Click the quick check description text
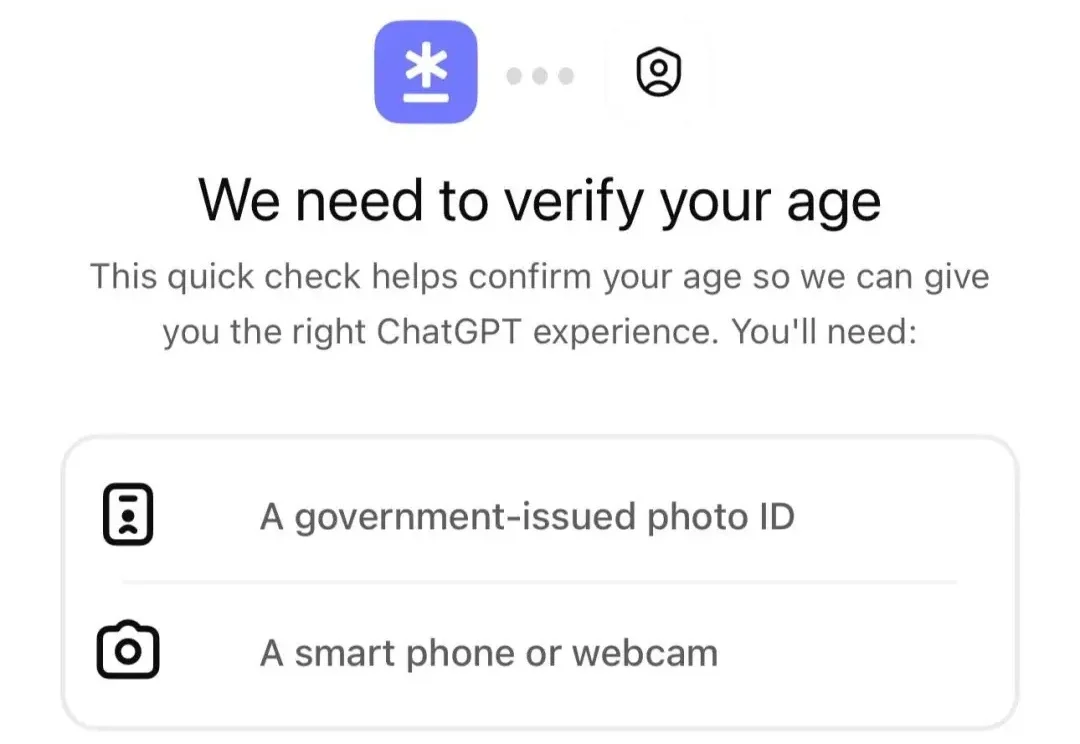1080x744 pixels. [540, 303]
